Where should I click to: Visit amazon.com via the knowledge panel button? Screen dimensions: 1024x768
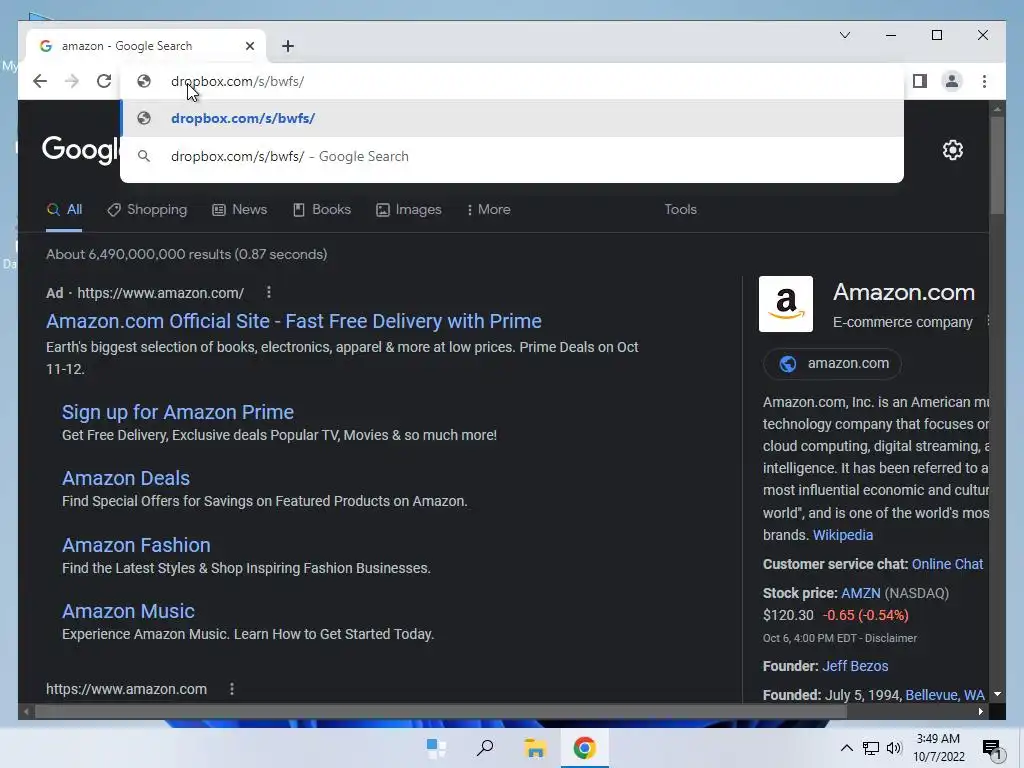click(x=833, y=364)
